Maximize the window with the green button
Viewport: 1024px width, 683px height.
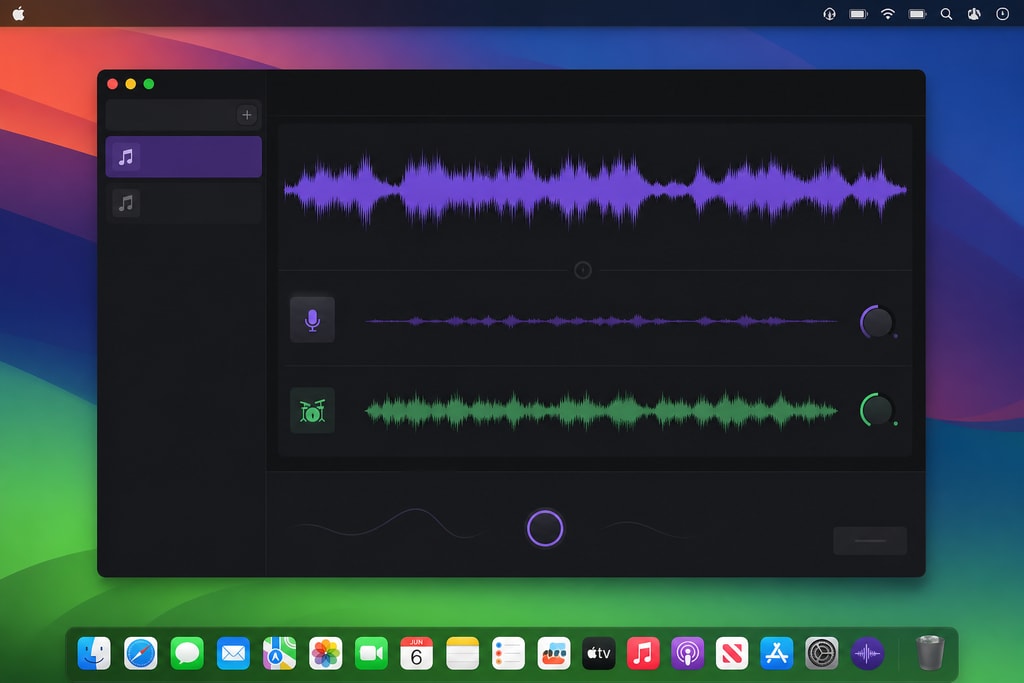pyautogui.click(x=149, y=84)
